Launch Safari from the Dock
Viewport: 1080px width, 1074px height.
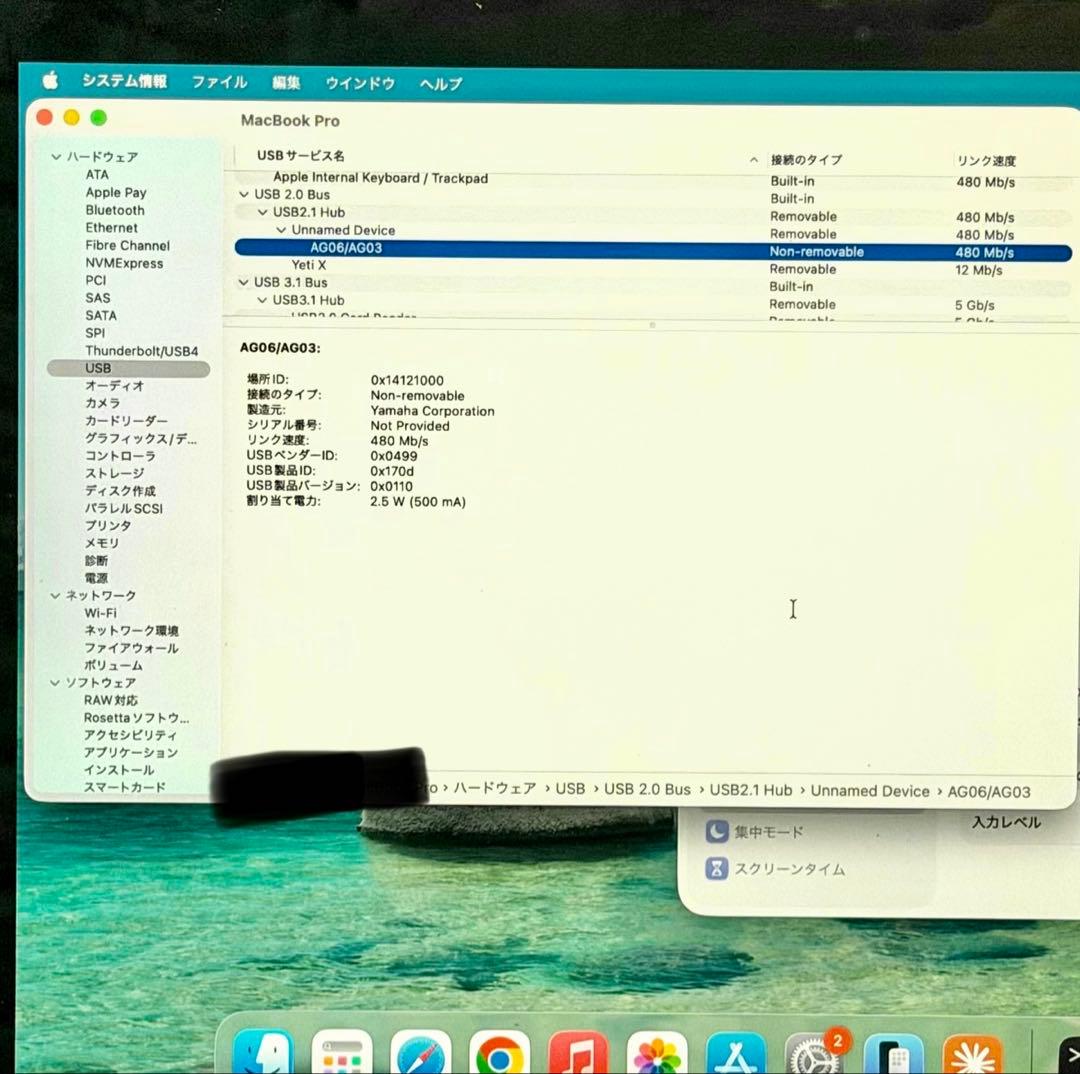coord(421,1053)
